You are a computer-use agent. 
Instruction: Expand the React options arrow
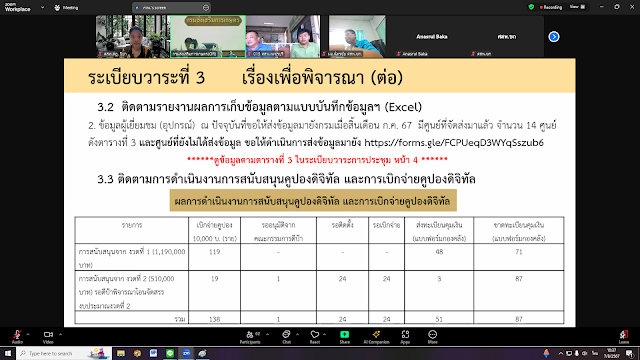(x=324, y=334)
